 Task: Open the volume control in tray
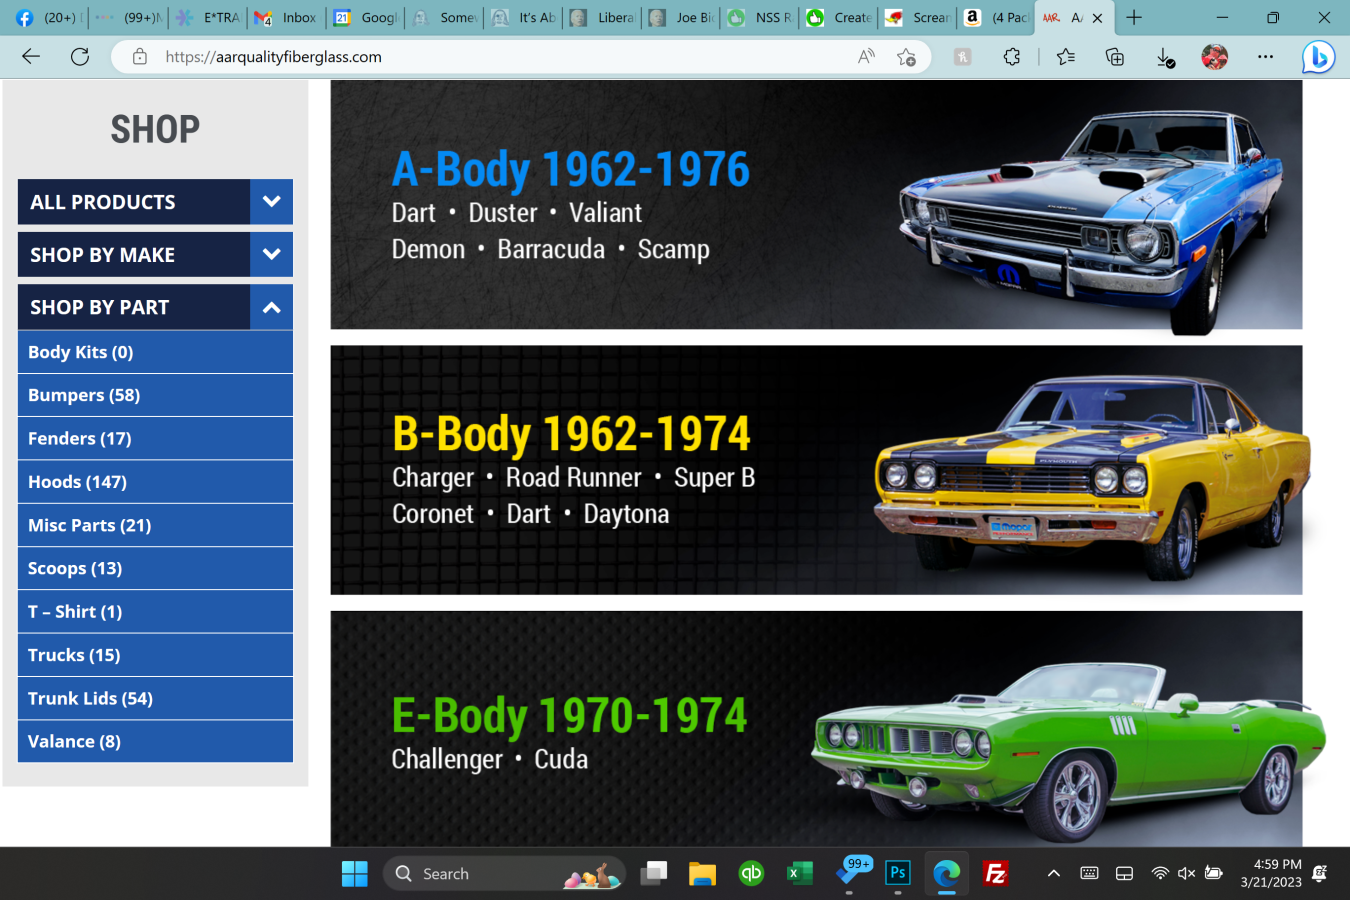(x=1187, y=874)
